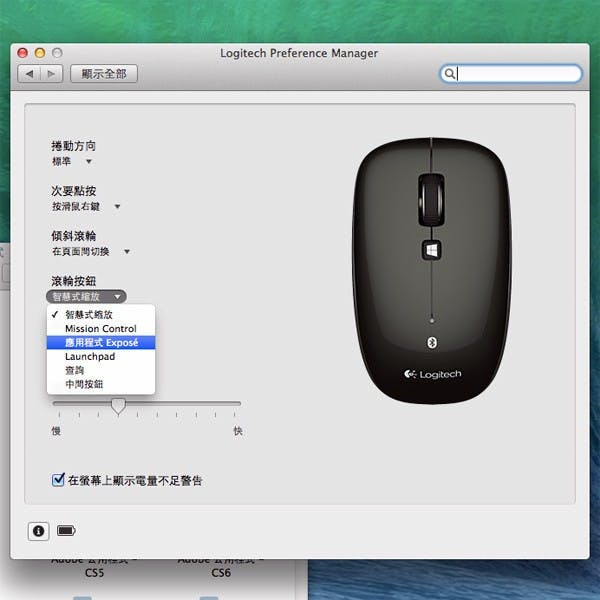Minimize the window with the yellow button
Viewport: 600px width, 600px height.
[40, 53]
